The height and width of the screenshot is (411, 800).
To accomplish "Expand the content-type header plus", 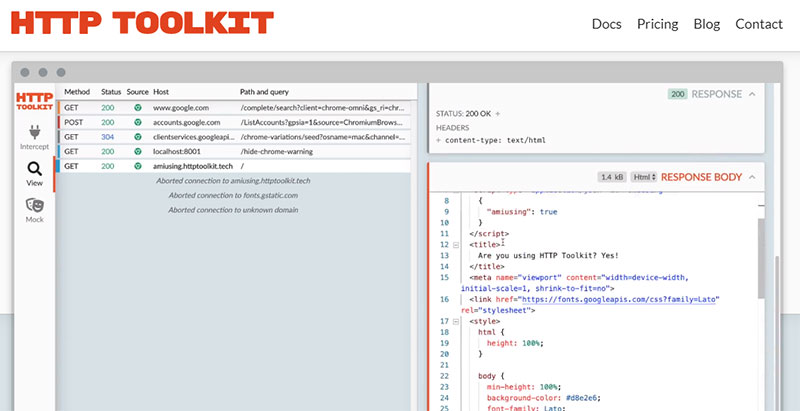I will 438,140.
